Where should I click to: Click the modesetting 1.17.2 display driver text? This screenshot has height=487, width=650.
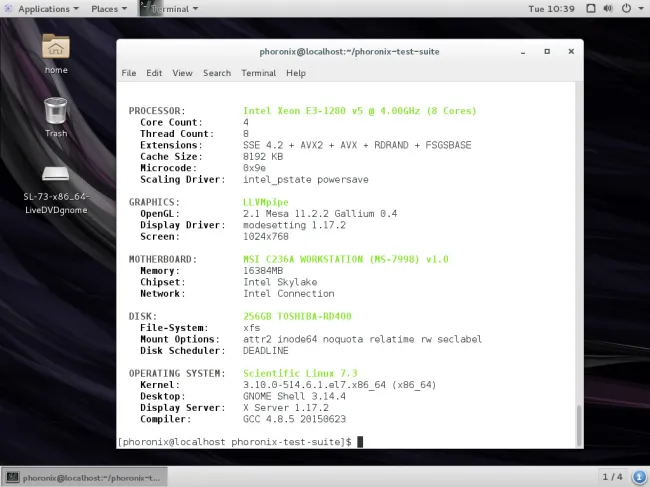pos(294,225)
